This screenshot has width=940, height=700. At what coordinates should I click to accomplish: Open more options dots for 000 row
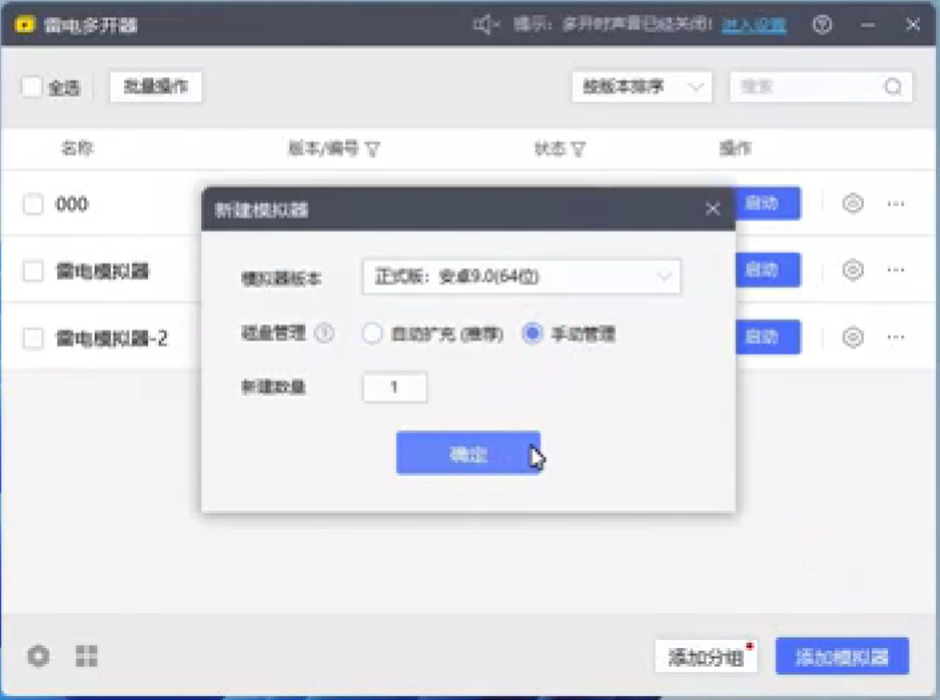pos(896,204)
